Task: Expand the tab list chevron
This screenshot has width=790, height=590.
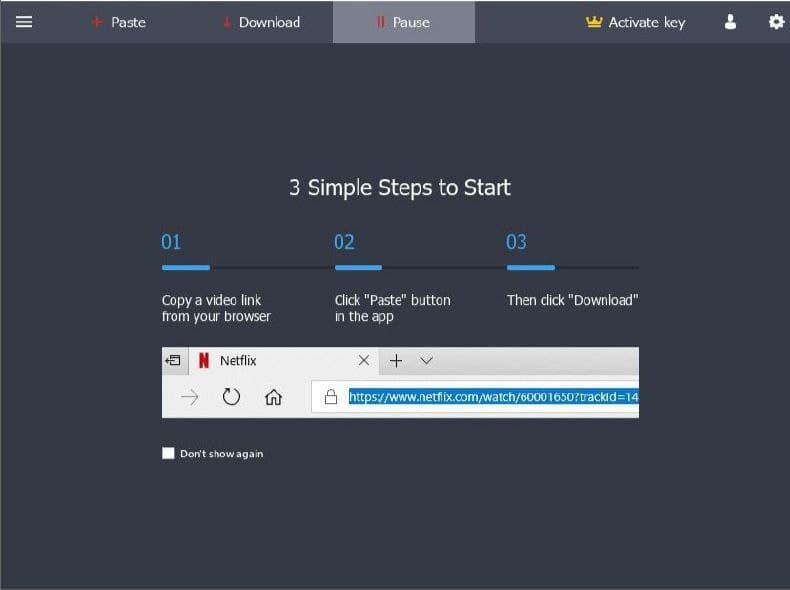Action: (x=426, y=361)
